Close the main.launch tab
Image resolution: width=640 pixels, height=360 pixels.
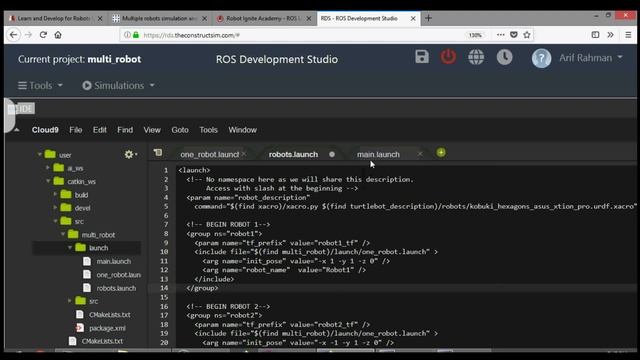click(x=420, y=154)
